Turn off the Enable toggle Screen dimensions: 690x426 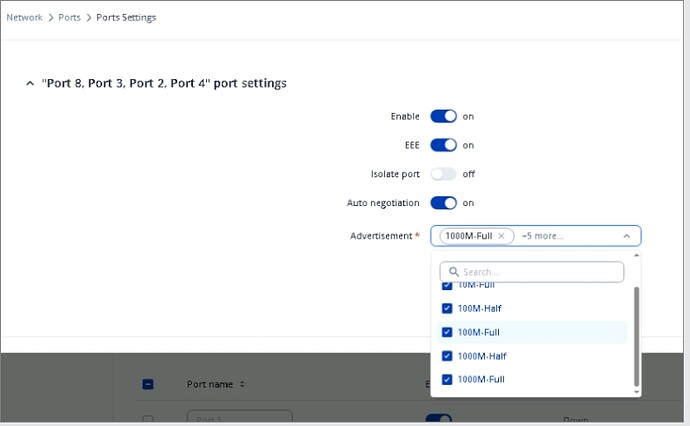443,117
